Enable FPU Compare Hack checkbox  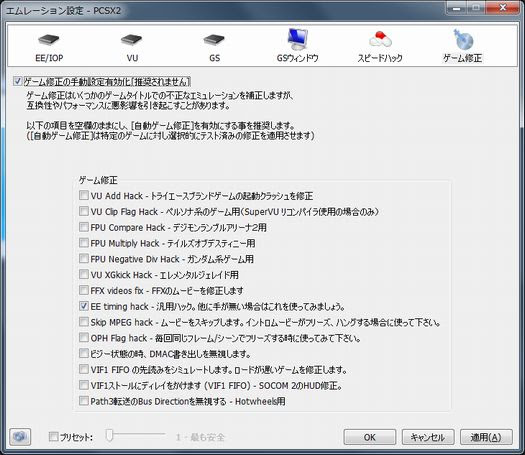click(83, 227)
